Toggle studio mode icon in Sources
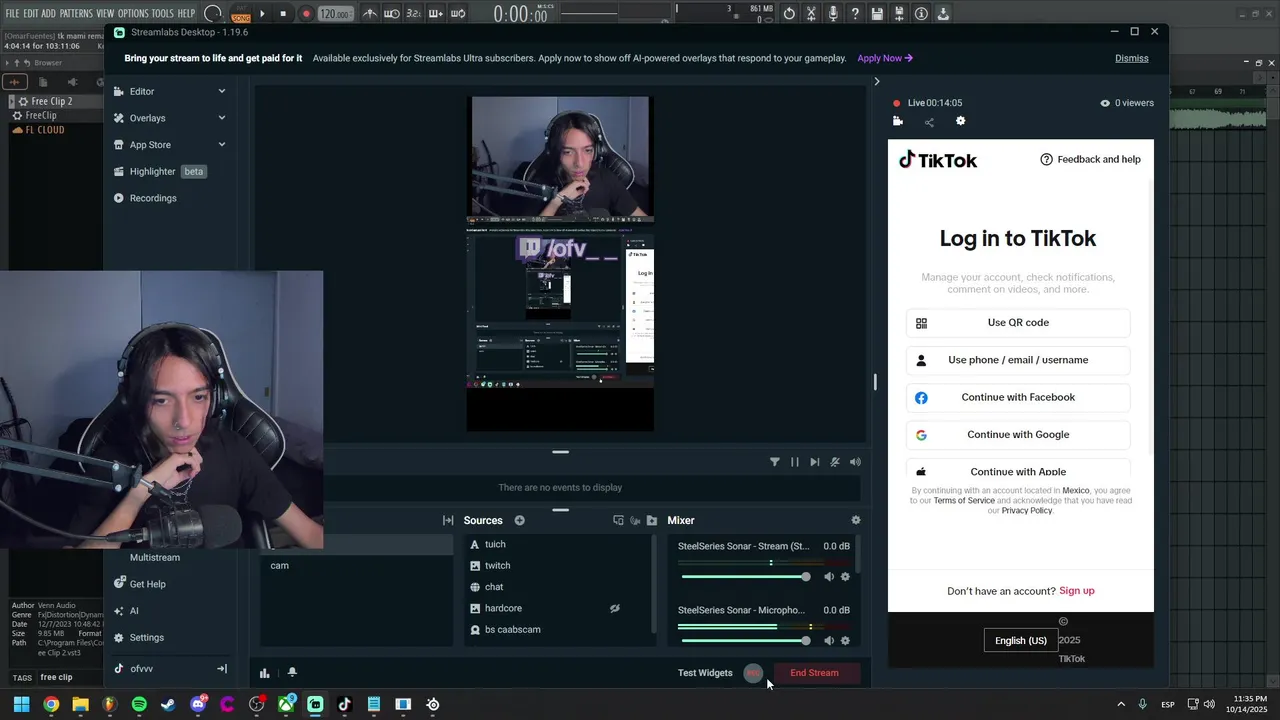The width and height of the screenshot is (1280, 720). (x=618, y=520)
